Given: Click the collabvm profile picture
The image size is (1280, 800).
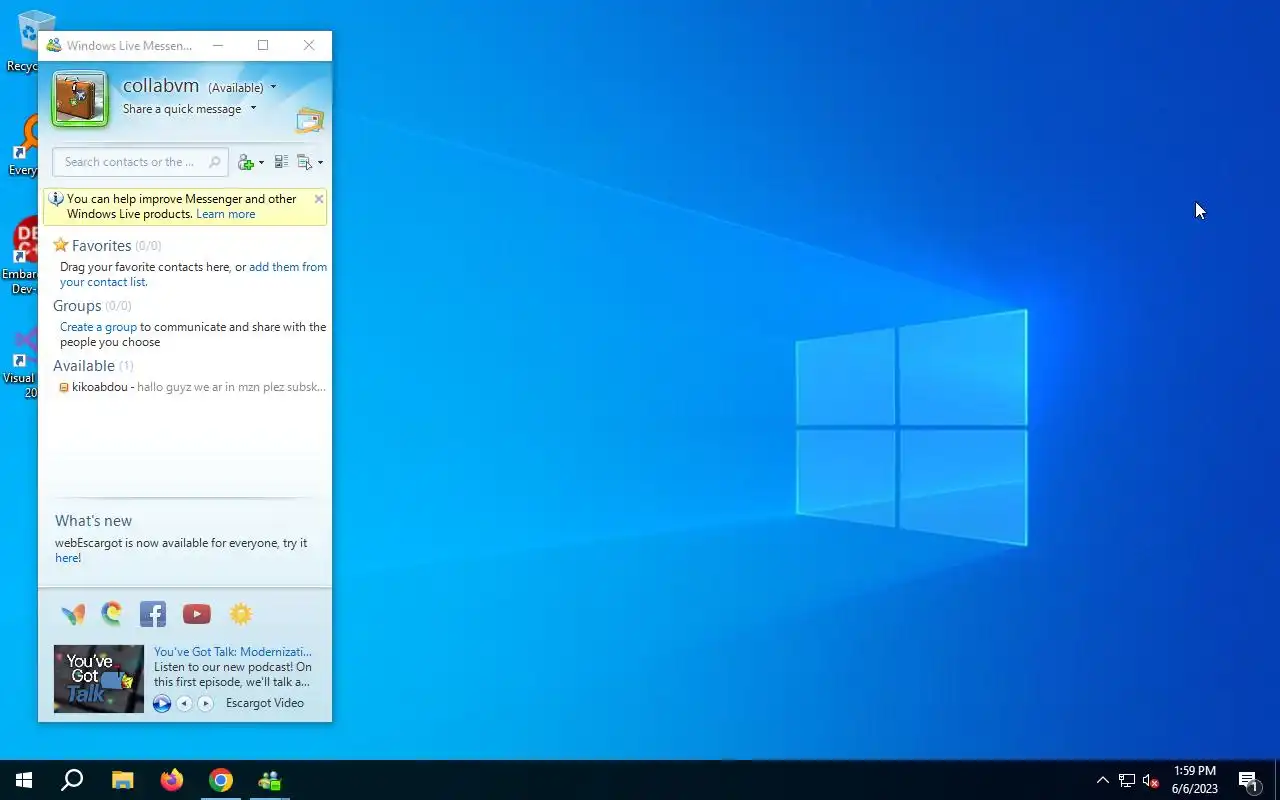Looking at the screenshot, I should pos(80,98).
